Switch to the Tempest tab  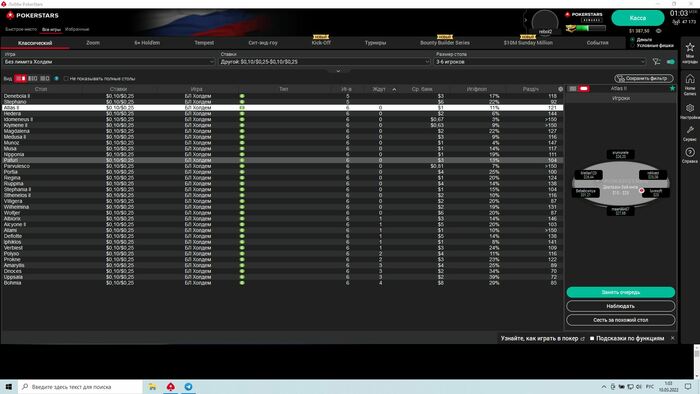tap(204, 43)
